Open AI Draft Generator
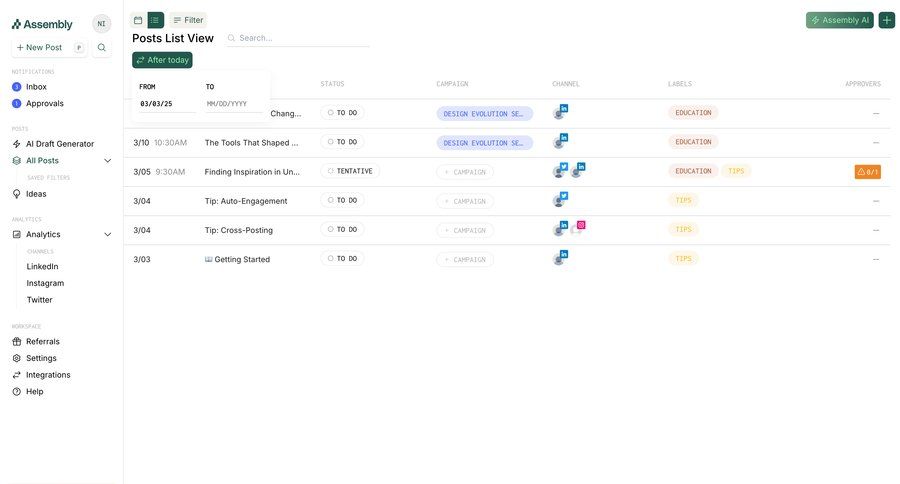 tap(60, 144)
